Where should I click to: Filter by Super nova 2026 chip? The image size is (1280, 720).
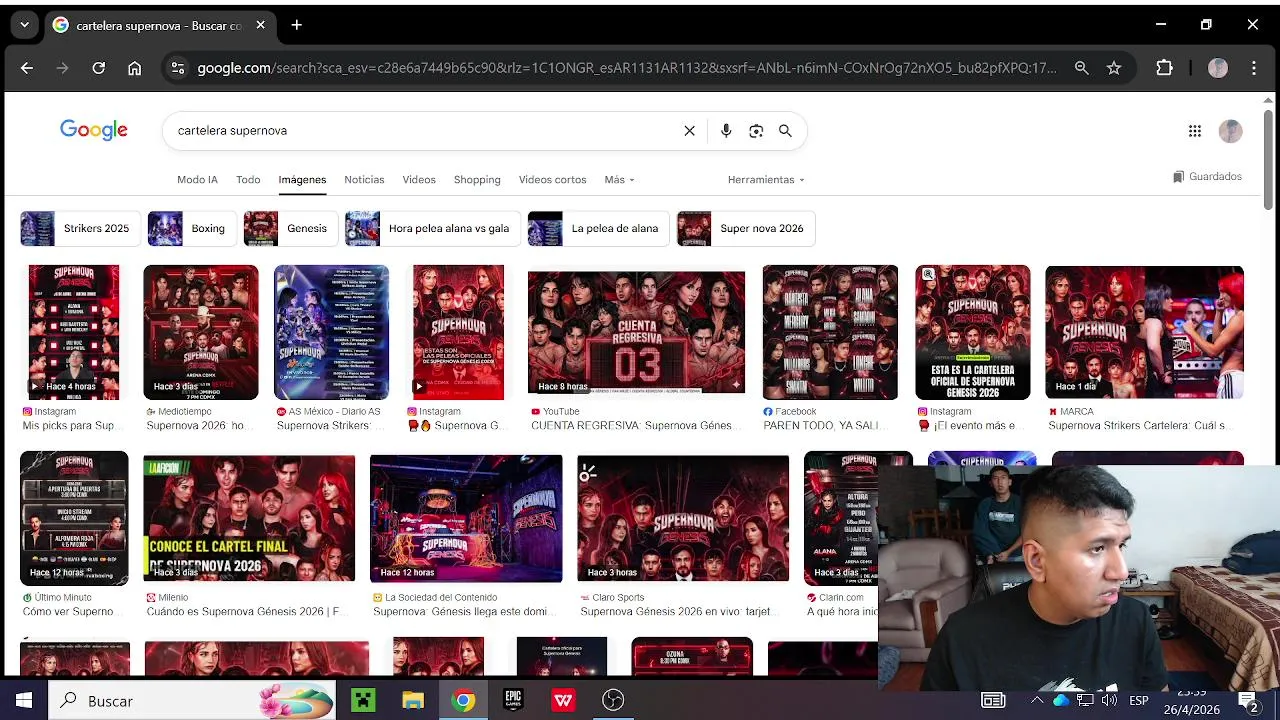click(745, 228)
